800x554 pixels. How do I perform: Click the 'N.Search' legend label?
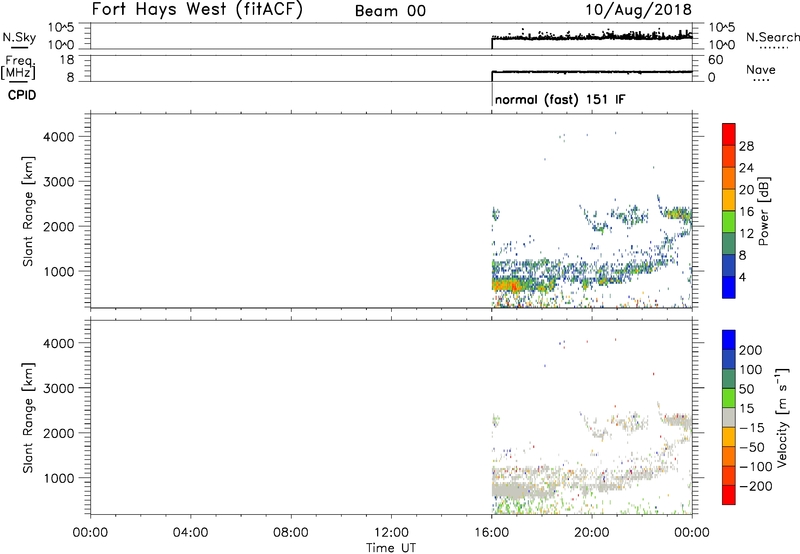(x=772, y=37)
